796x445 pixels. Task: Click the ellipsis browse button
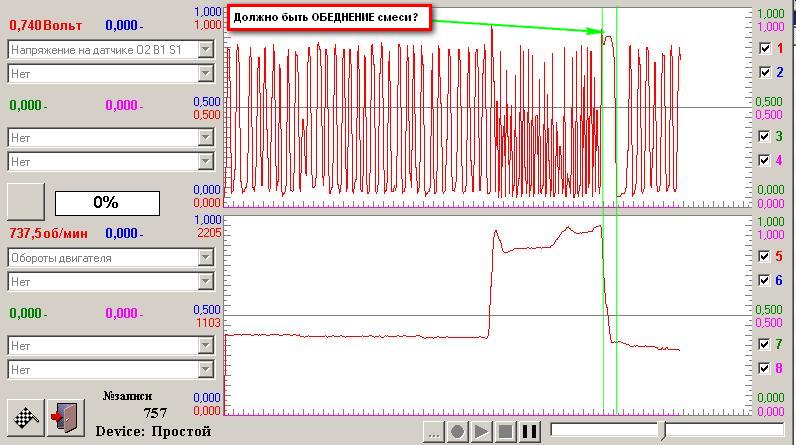(434, 432)
